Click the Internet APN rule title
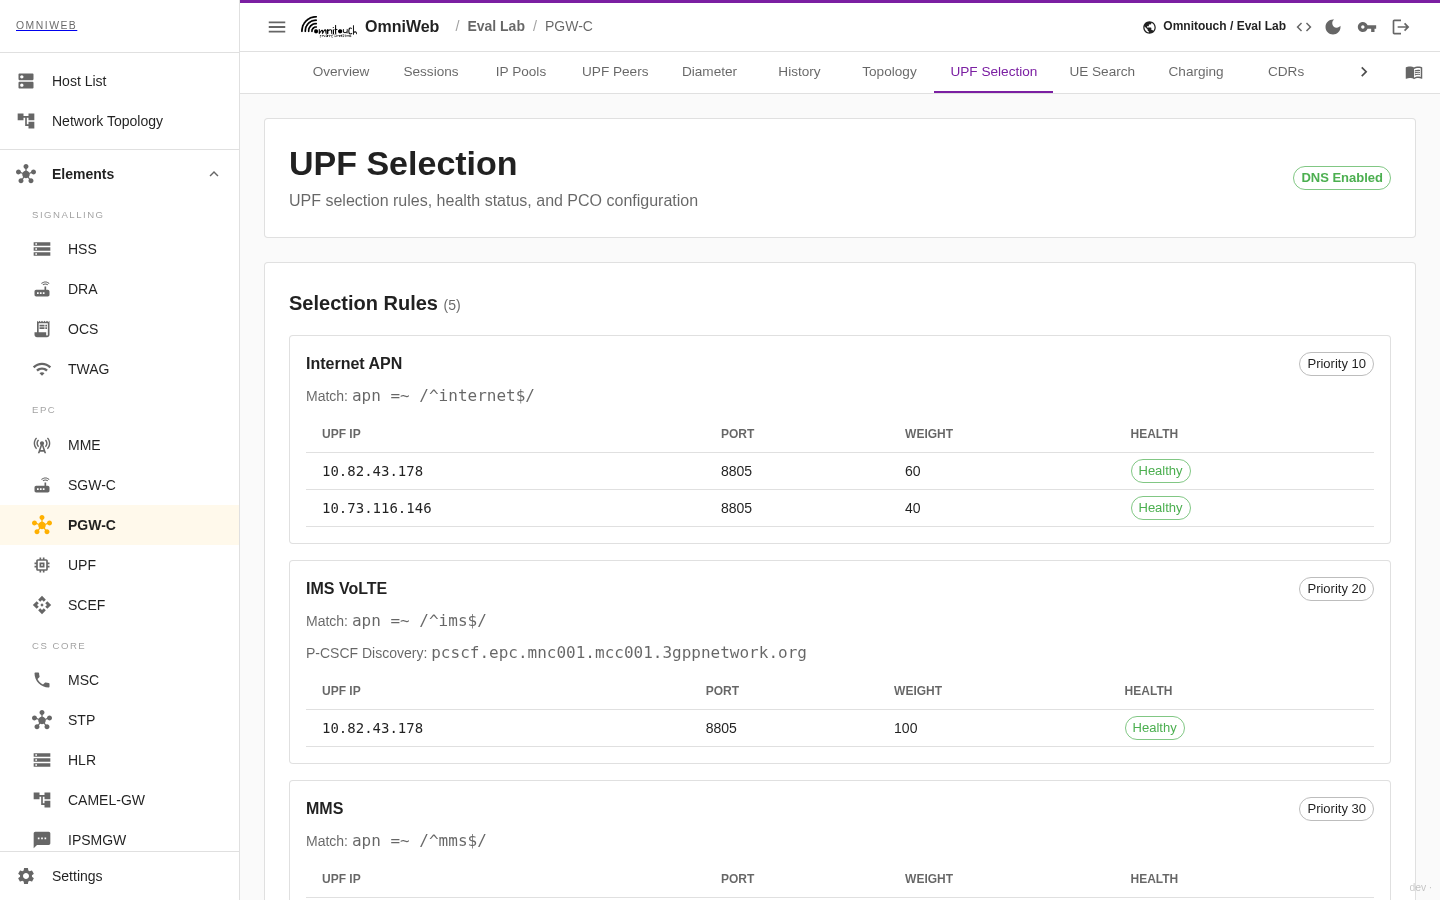The width and height of the screenshot is (1440, 900). click(x=354, y=364)
